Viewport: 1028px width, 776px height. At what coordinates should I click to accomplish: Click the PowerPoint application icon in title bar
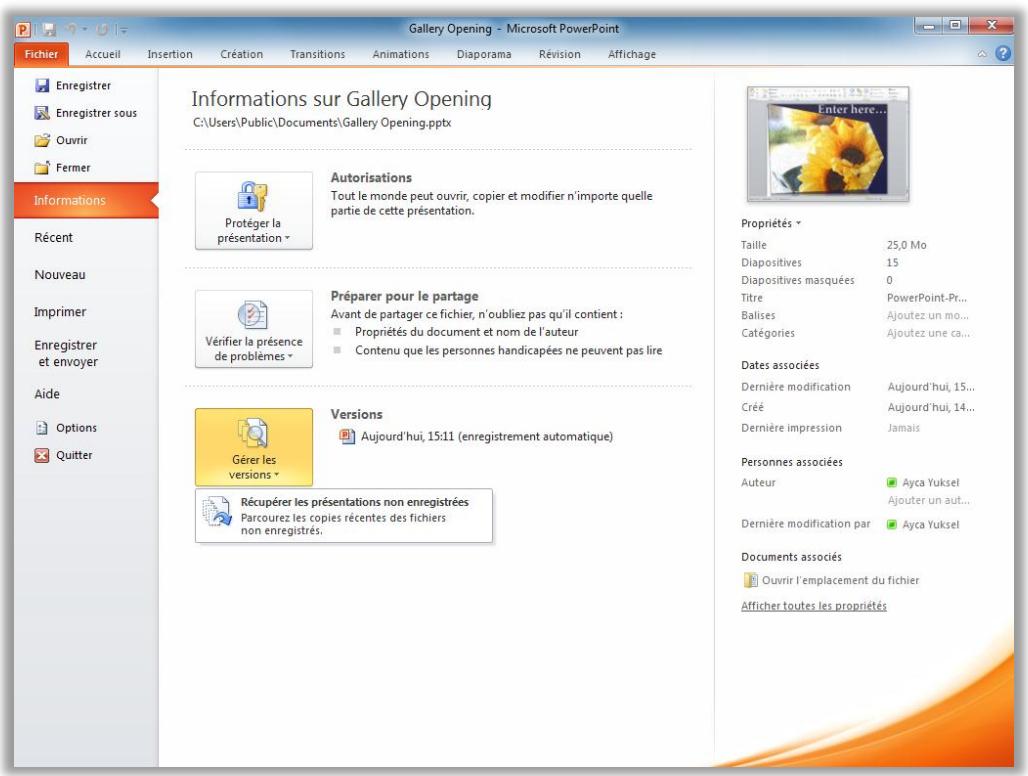pyautogui.click(x=23, y=29)
